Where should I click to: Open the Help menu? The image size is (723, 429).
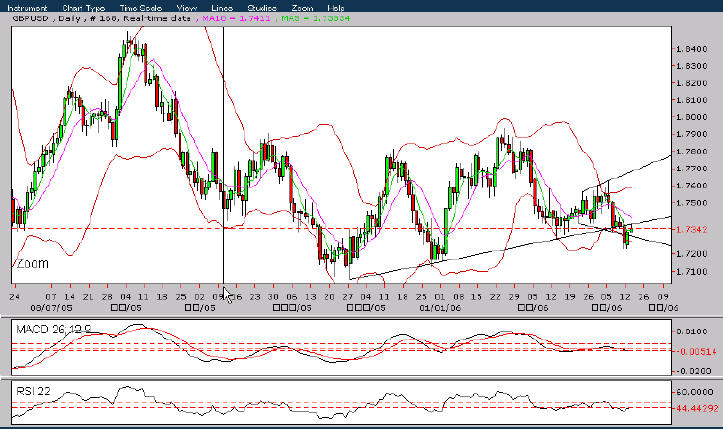point(336,8)
